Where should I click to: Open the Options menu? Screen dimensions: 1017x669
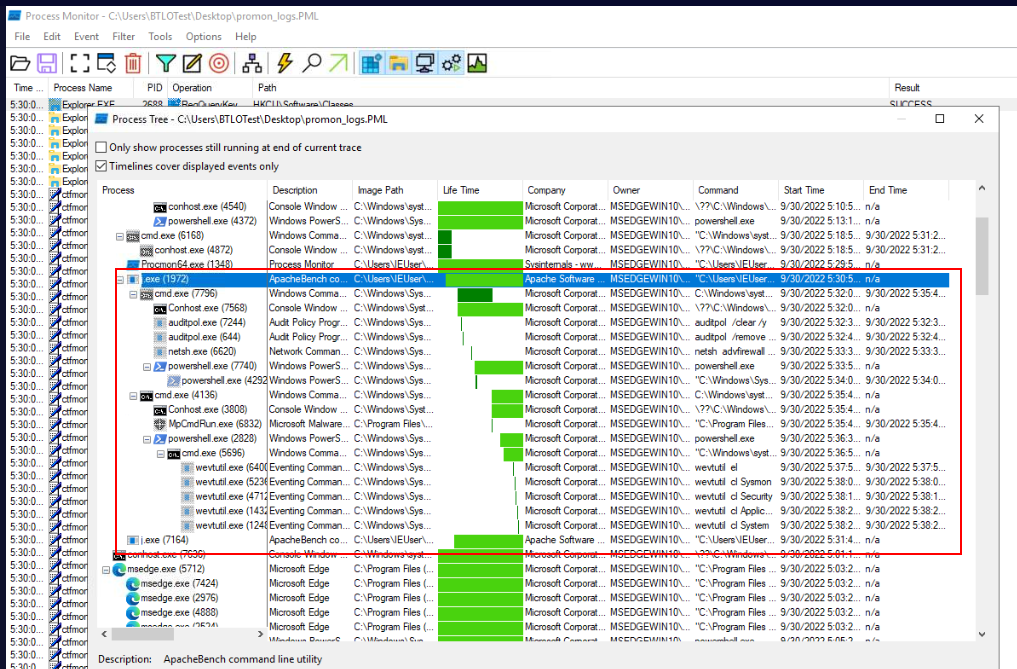click(204, 36)
